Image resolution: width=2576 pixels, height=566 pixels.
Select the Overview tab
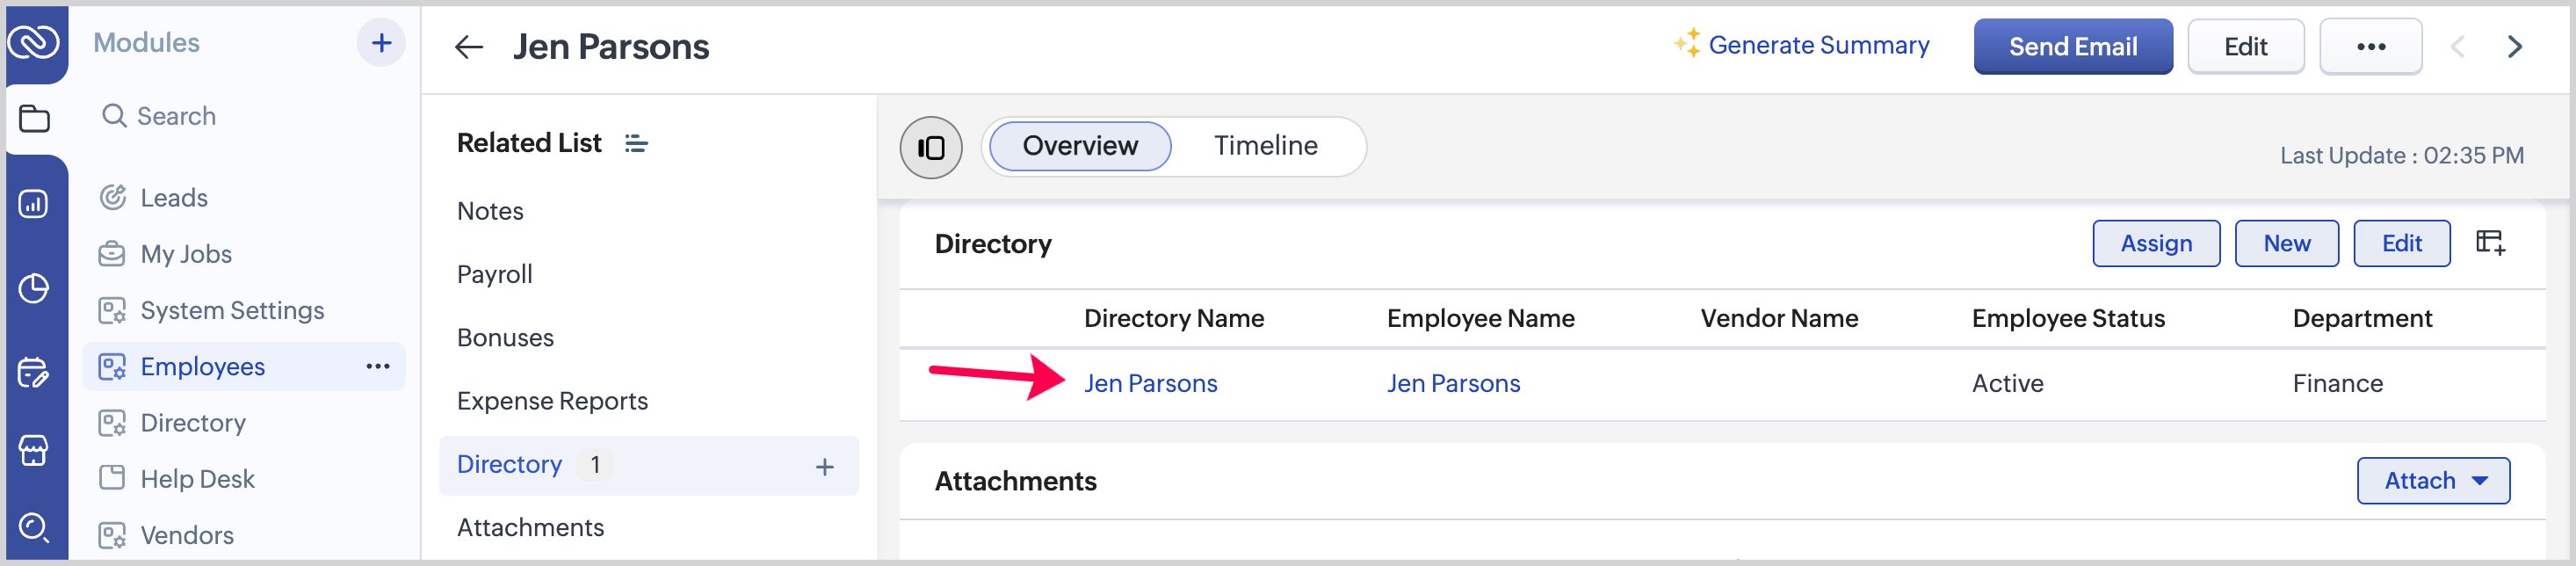click(1079, 146)
